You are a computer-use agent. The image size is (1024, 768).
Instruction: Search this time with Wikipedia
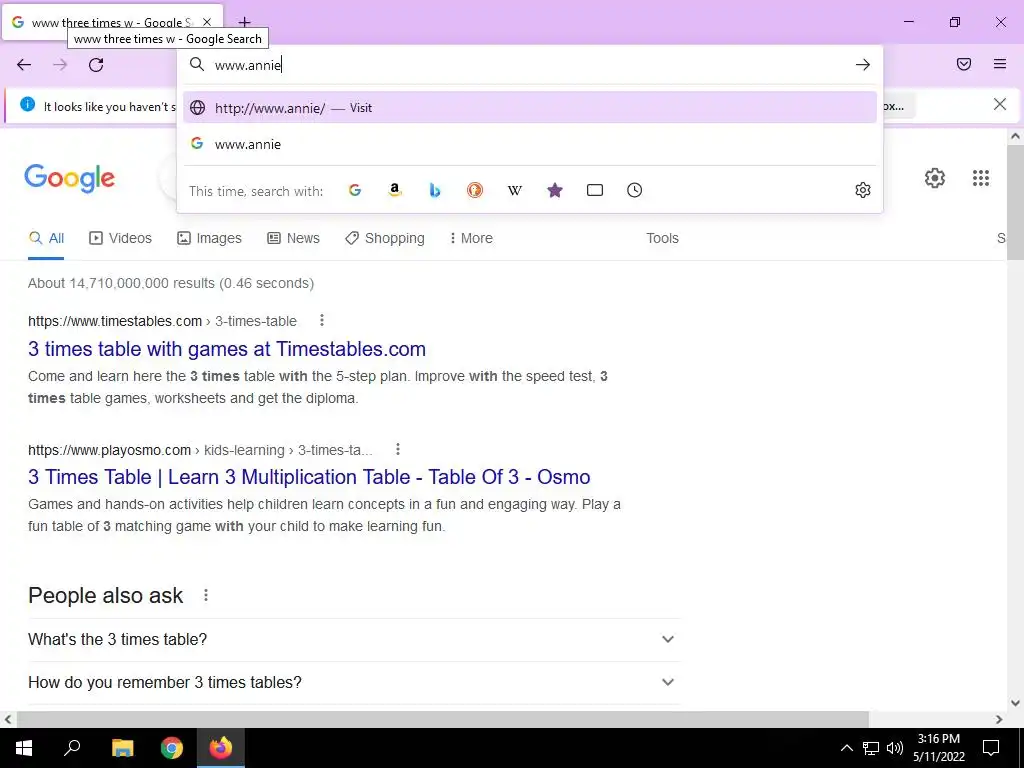tap(515, 190)
